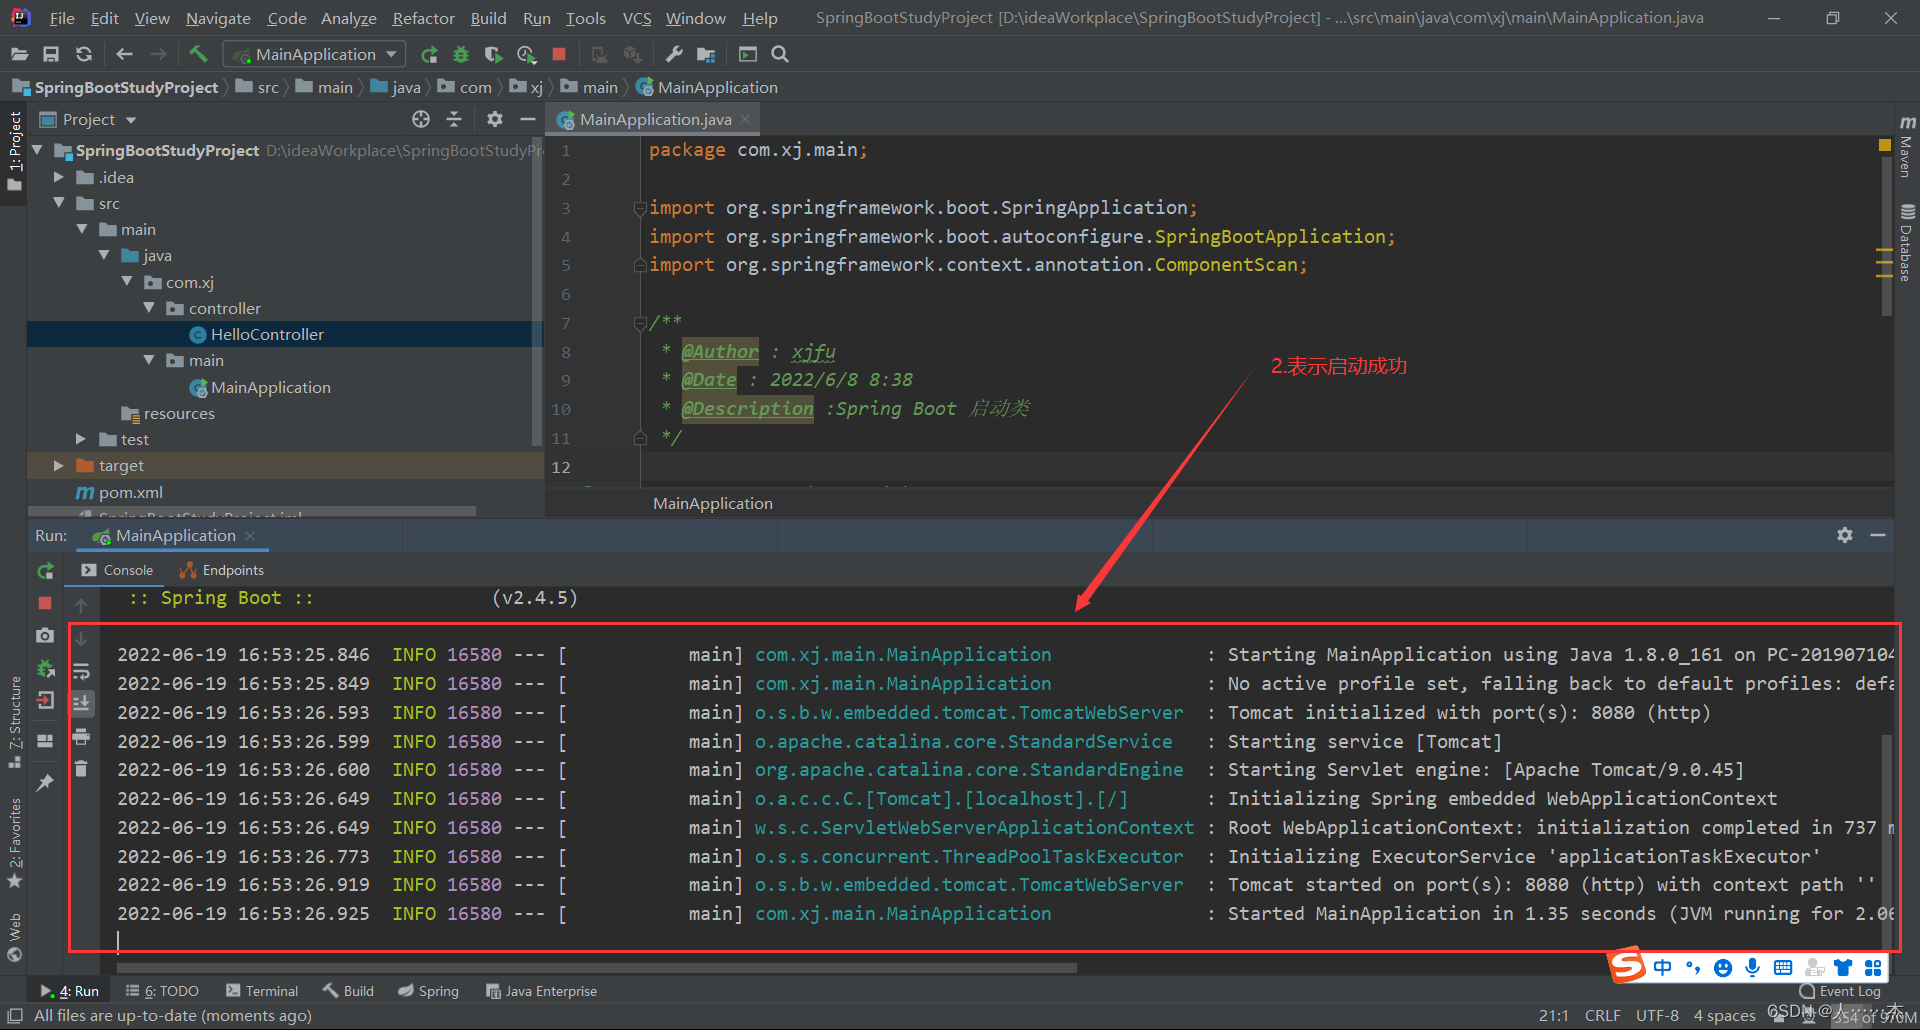Collapse the controller package
The width and height of the screenshot is (1920, 1030).
point(149,308)
